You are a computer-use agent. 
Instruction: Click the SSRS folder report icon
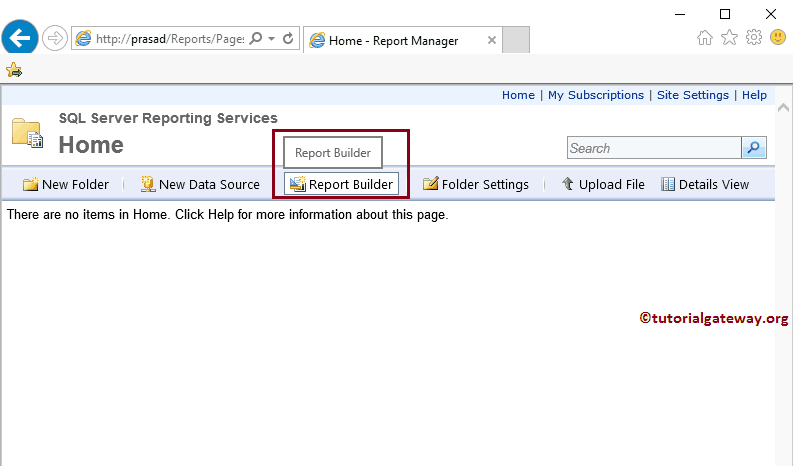pyautogui.click(x=27, y=133)
